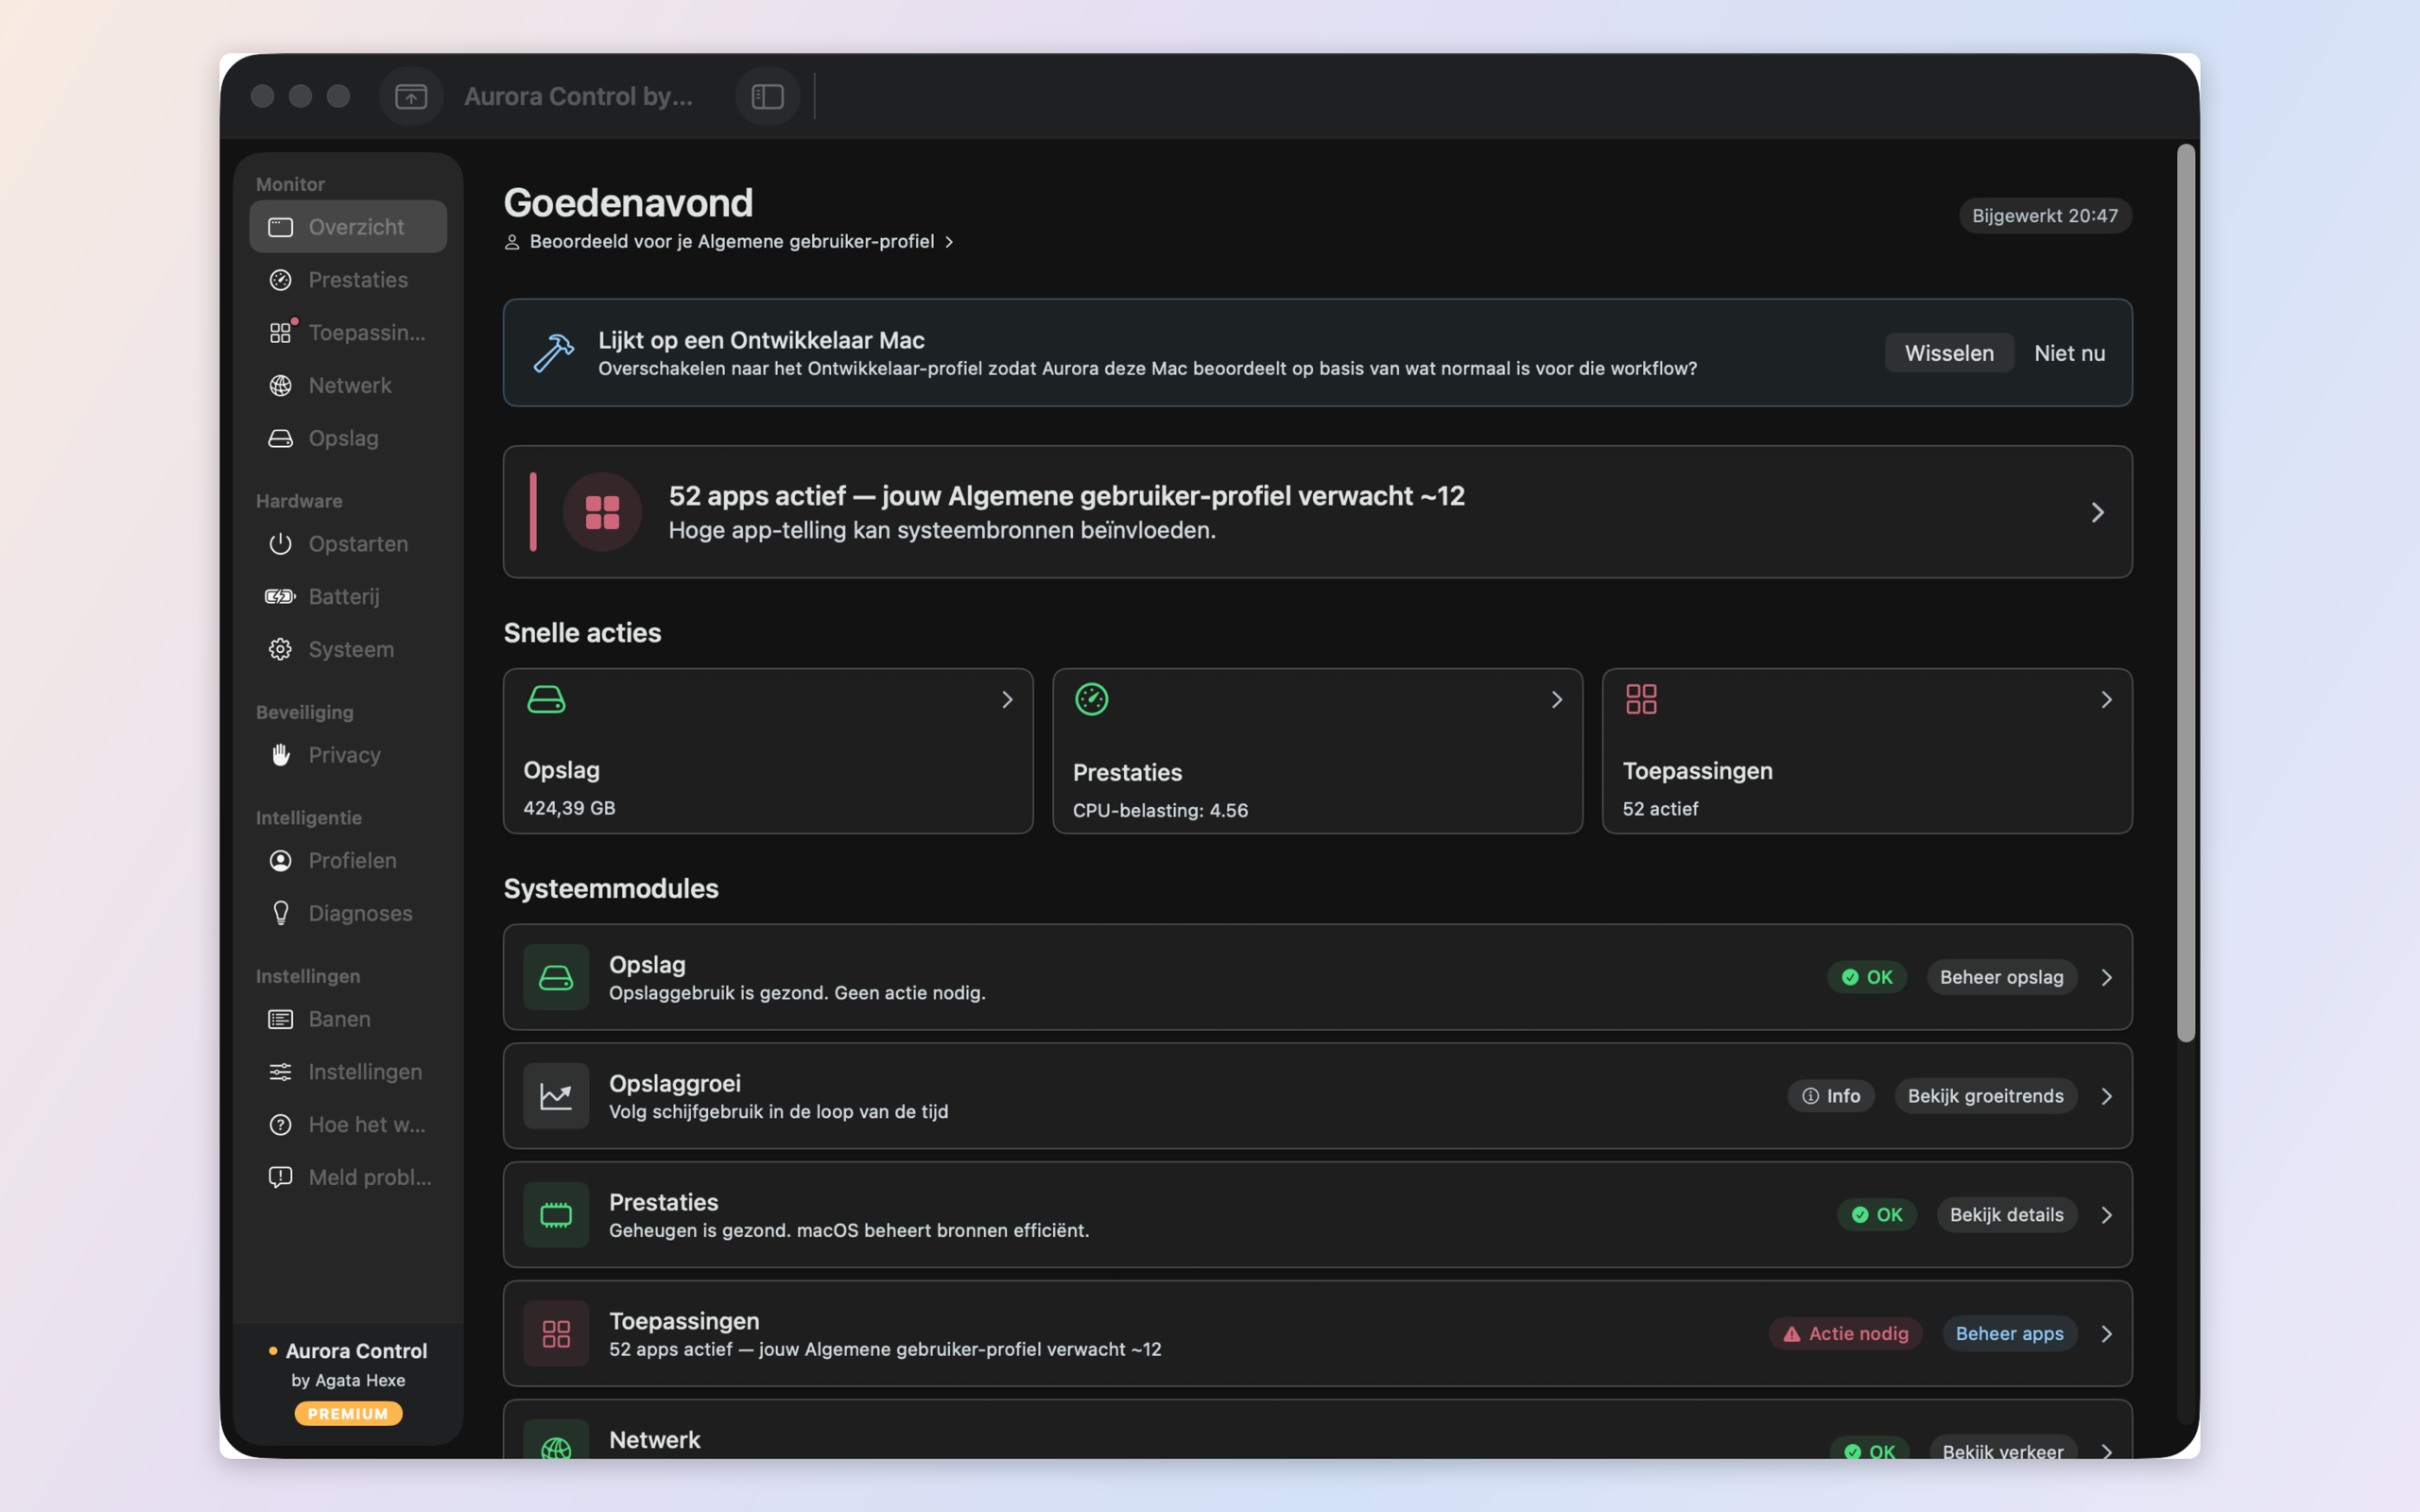Click the Wisselen button
Screen dimensions: 2420x1512
point(1949,353)
